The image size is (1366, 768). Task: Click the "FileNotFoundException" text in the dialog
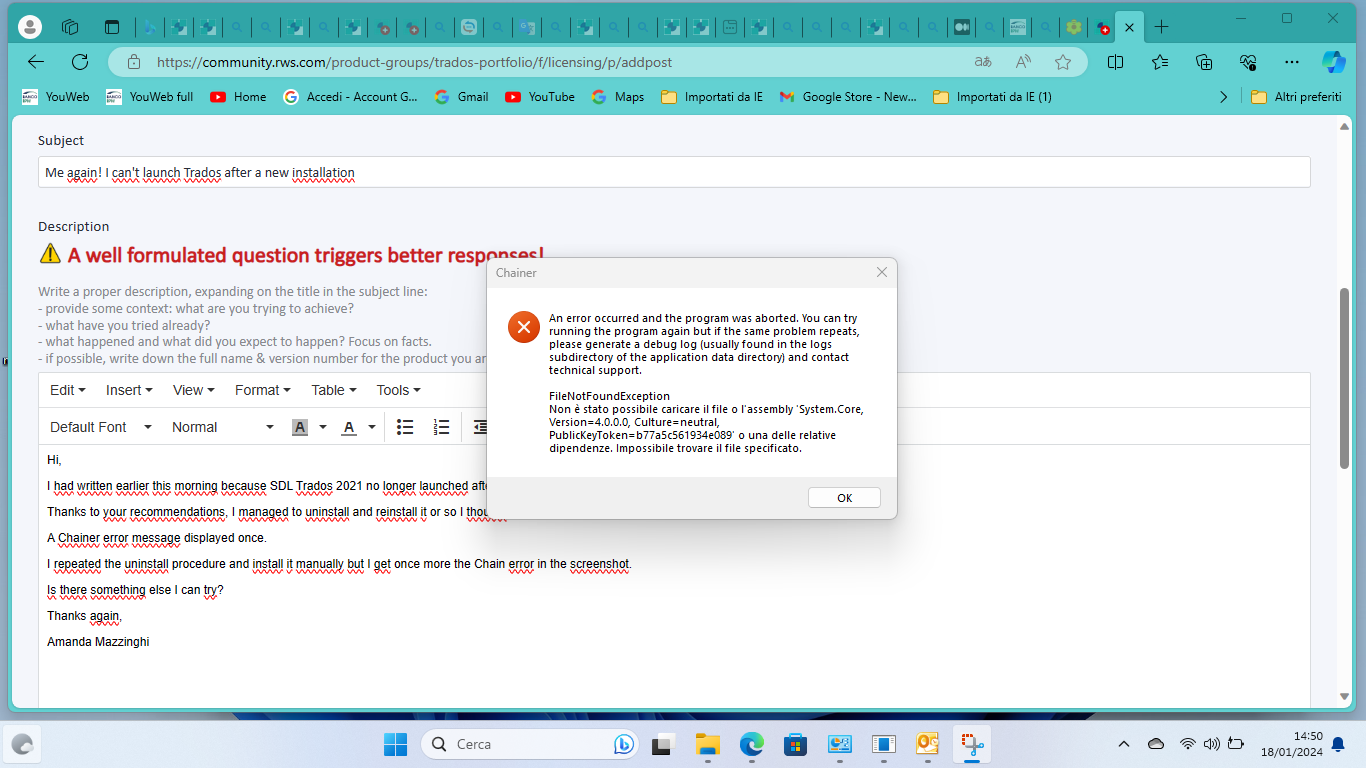(609, 396)
